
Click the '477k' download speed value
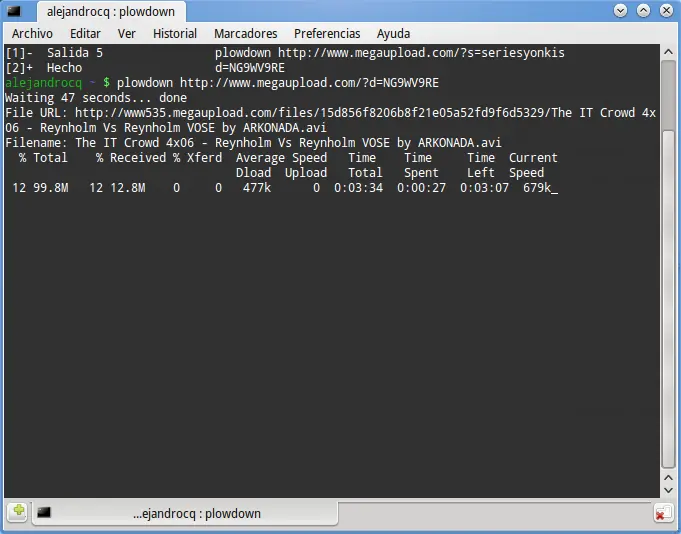[x=257, y=188]
